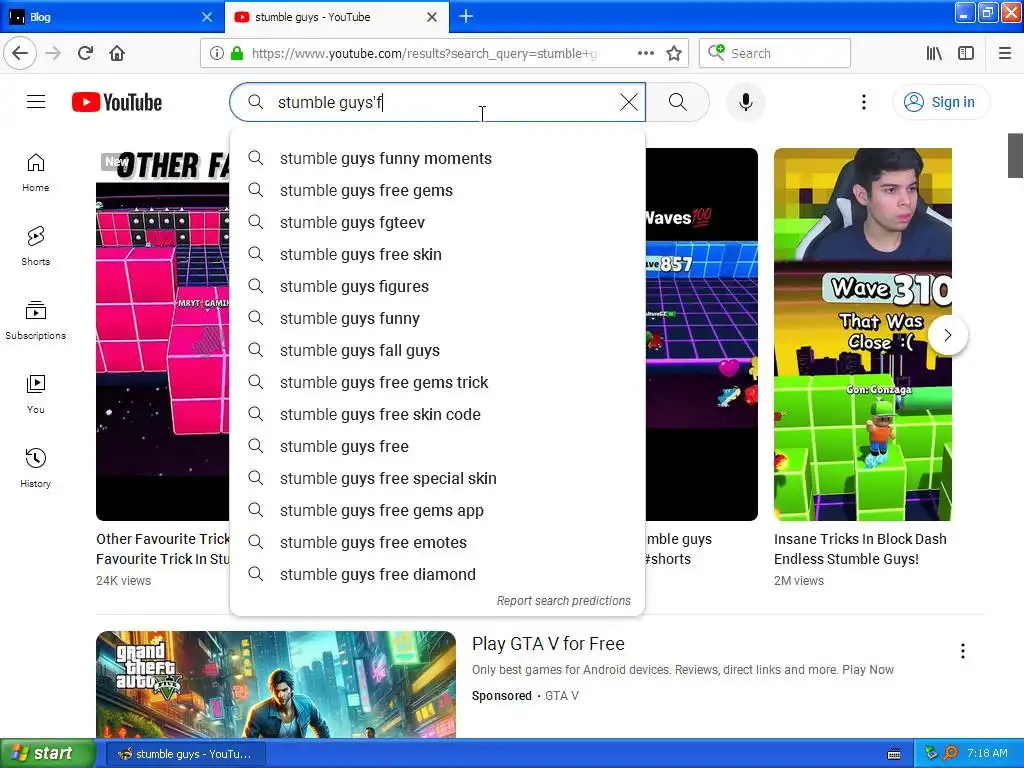Close the Blog tab
The image size is (1024, 768).
click(x=207, y=17)
